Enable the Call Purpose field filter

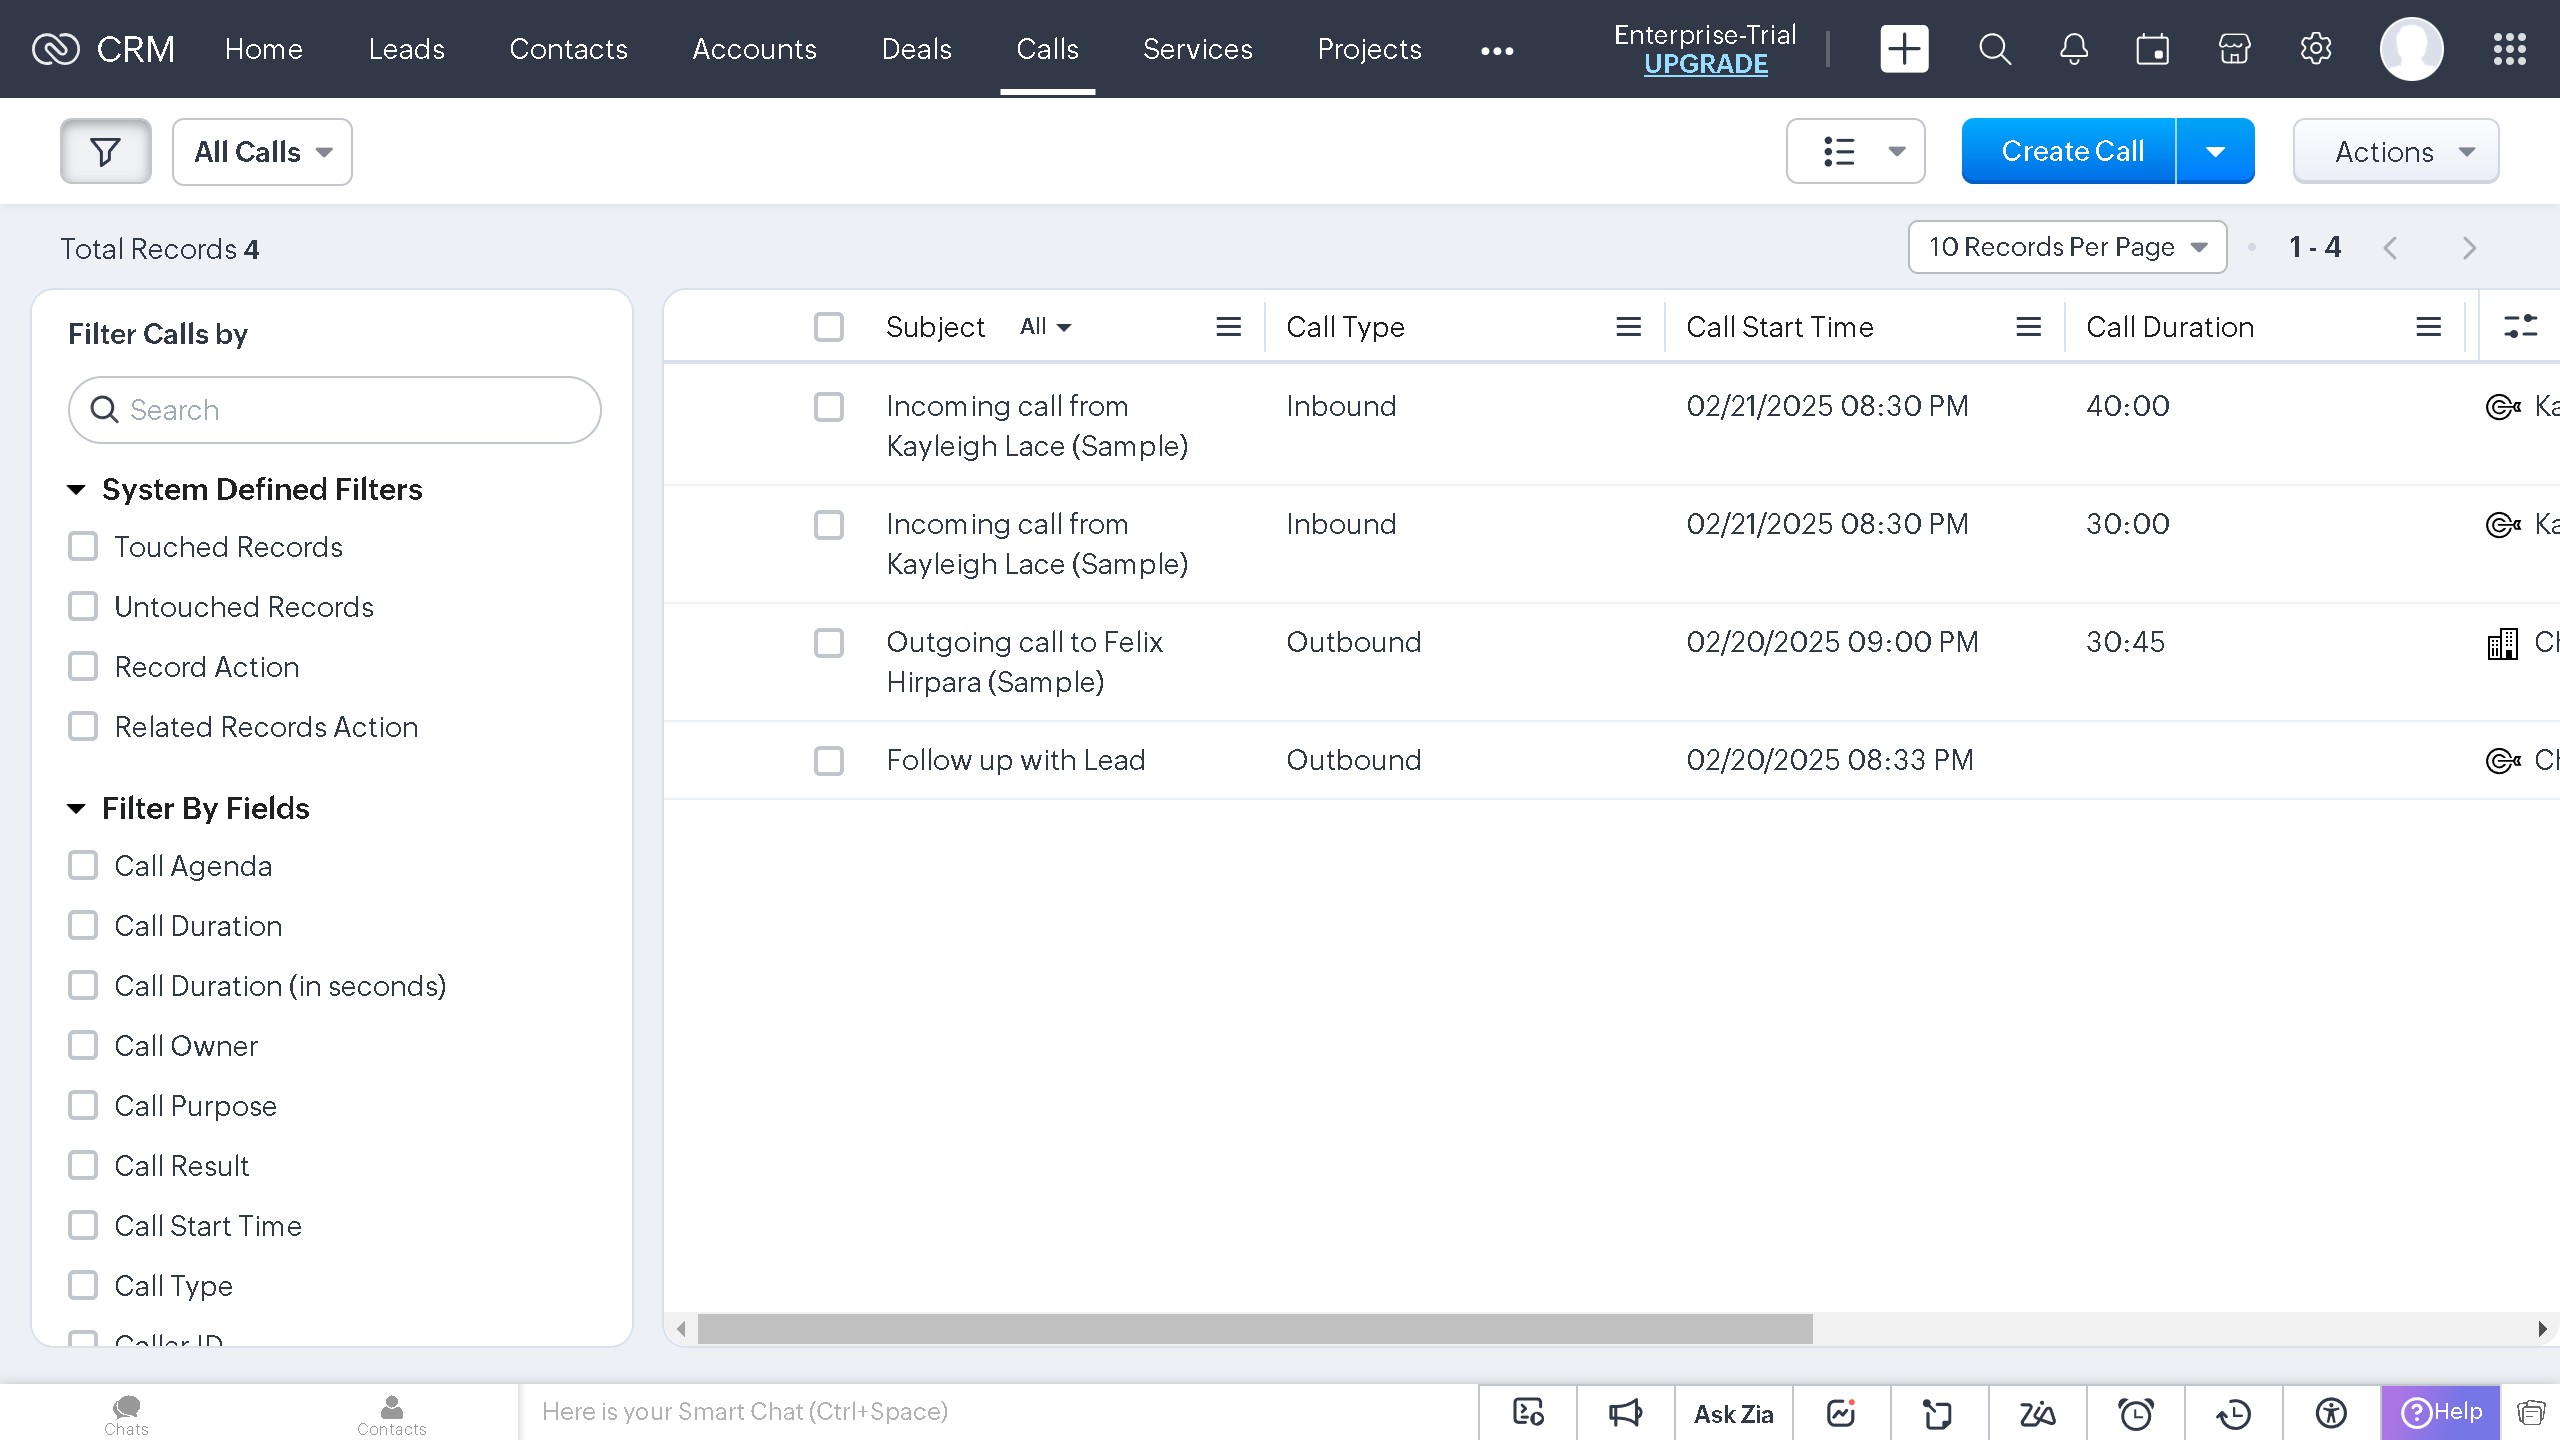[83, 1106]
